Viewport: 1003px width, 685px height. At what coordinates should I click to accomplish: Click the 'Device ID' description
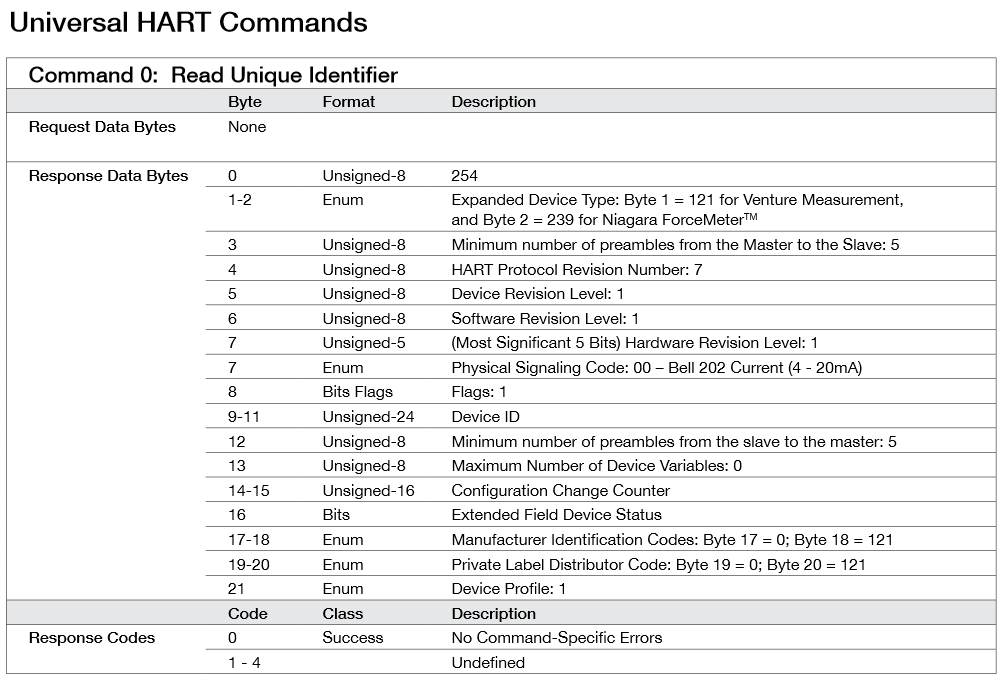coord(485,417)
